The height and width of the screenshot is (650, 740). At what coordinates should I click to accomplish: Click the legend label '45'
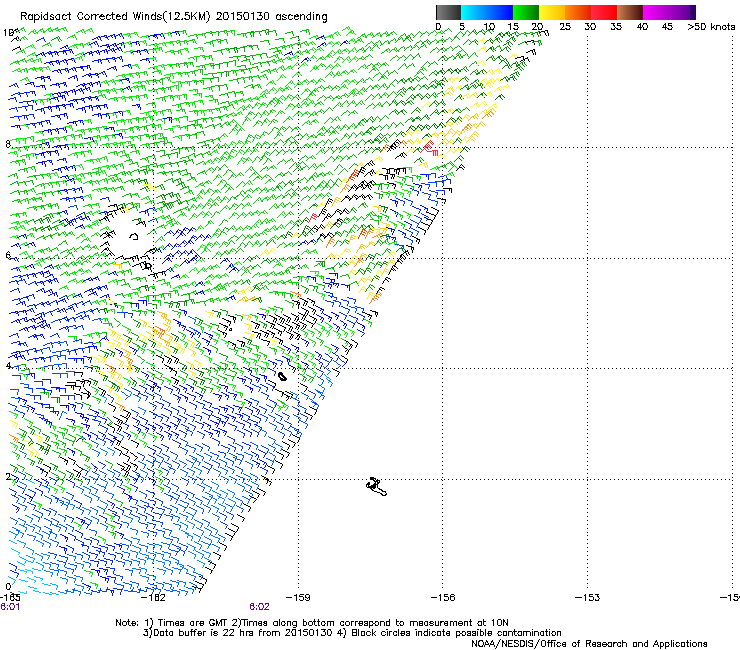[667, 27]
